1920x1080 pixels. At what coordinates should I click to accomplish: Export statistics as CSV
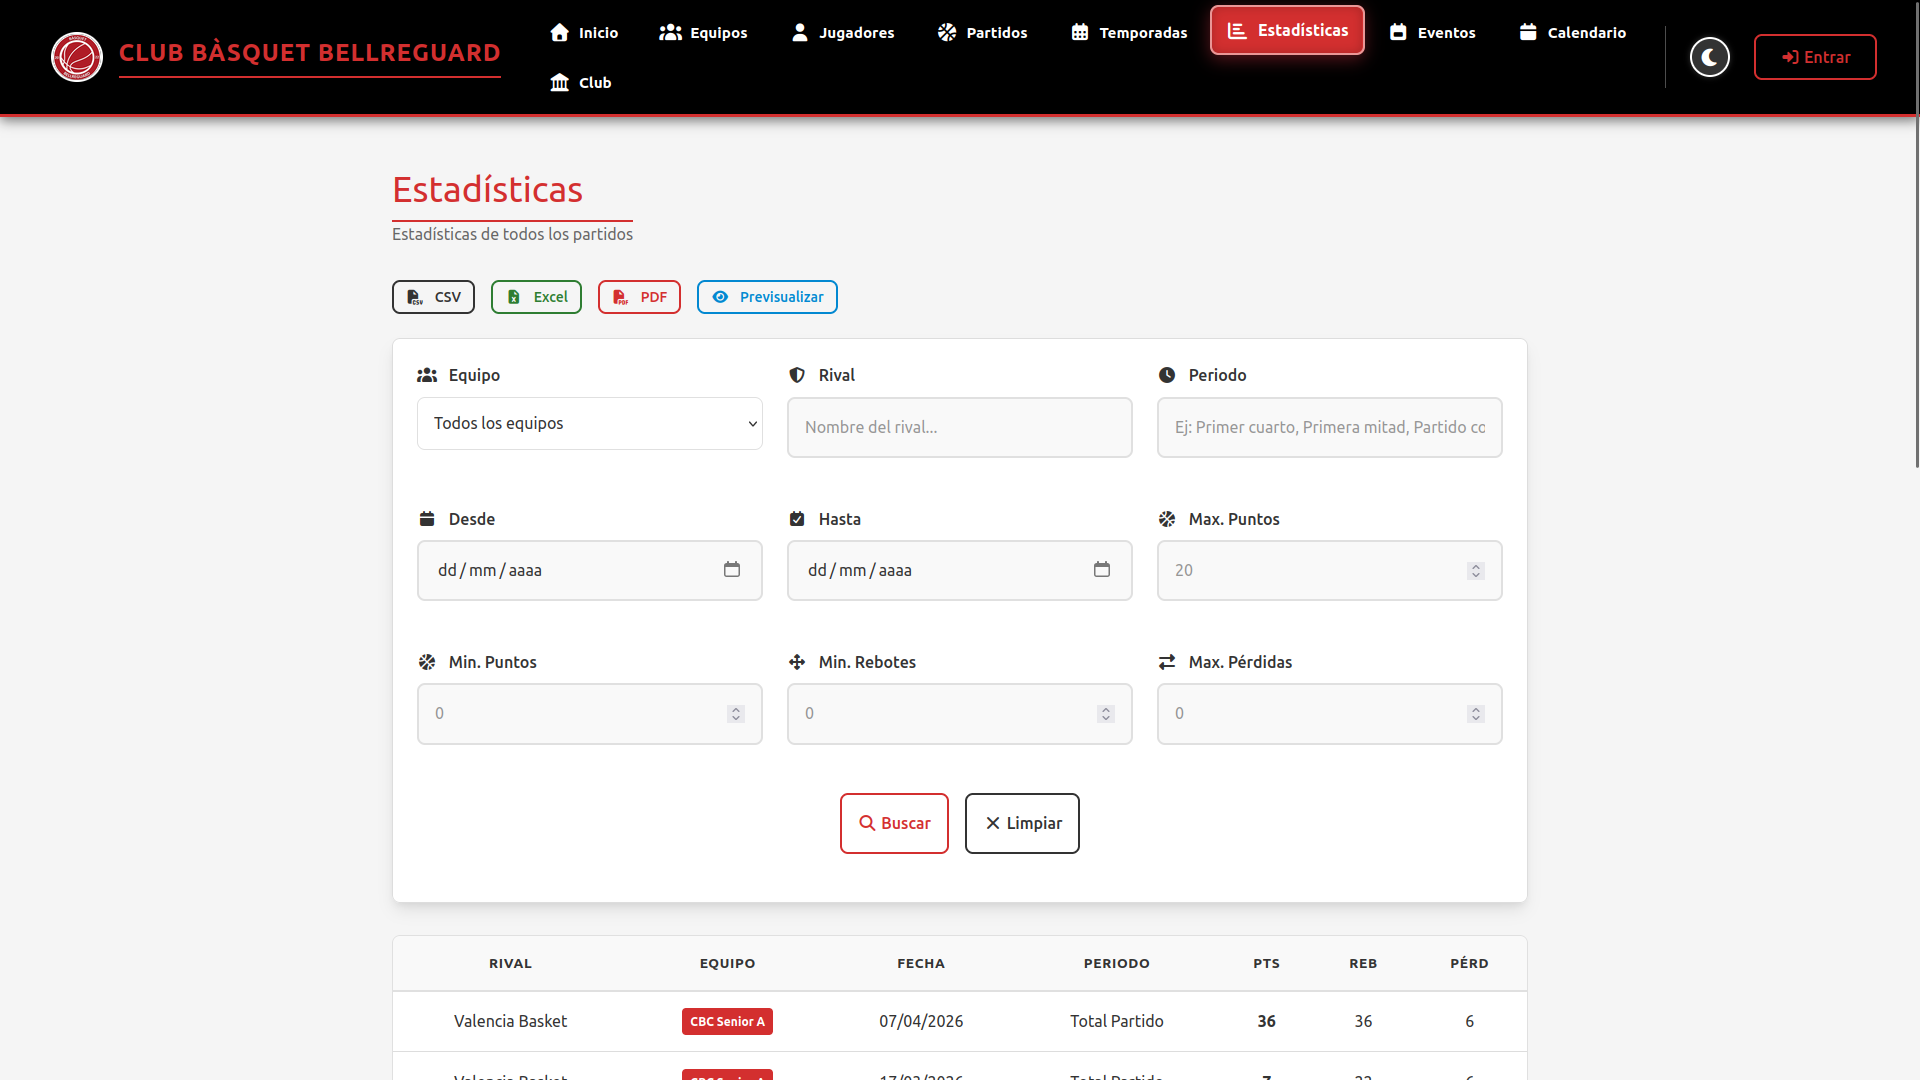433,297
